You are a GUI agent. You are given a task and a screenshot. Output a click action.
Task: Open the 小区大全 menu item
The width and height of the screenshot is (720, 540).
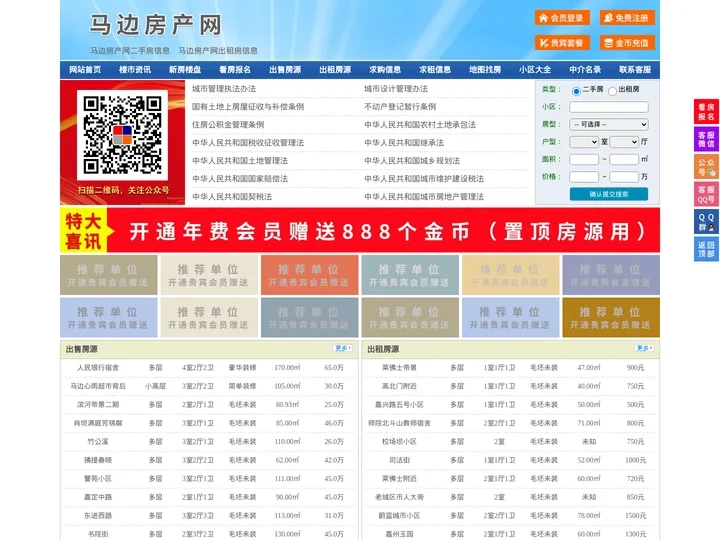[535, 70]
